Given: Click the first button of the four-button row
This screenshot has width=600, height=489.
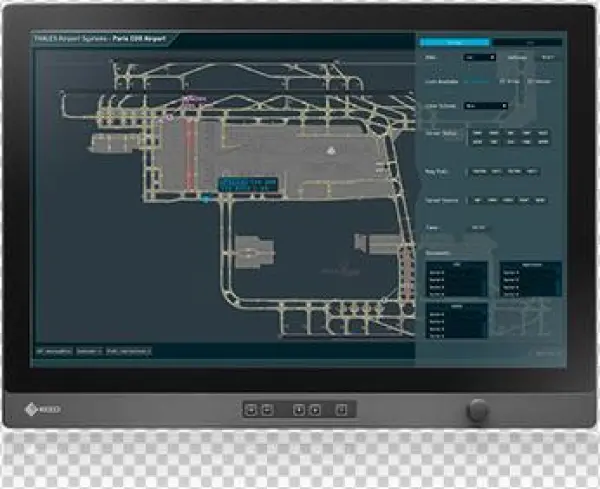Looking at the screenshot, I should click(479, 171).
